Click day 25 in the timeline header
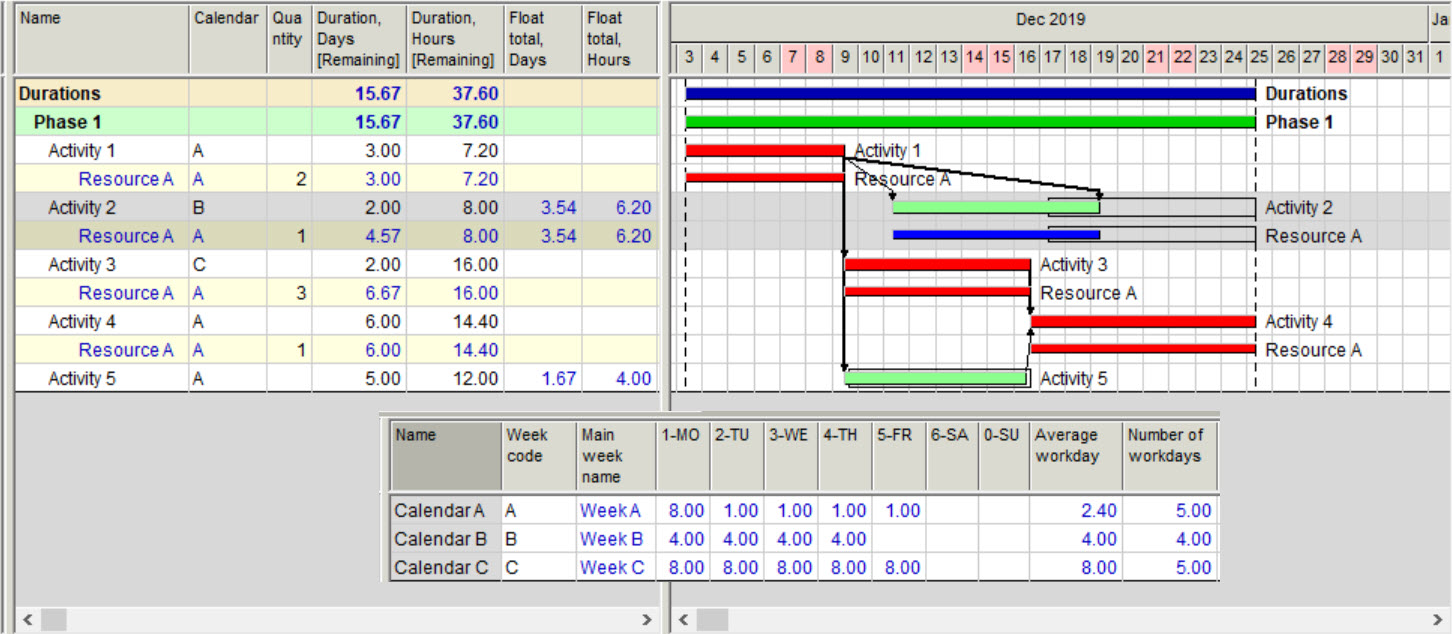Image resolution: width=1452 pixels, height=634 pixels. [x=1259, y=57]
